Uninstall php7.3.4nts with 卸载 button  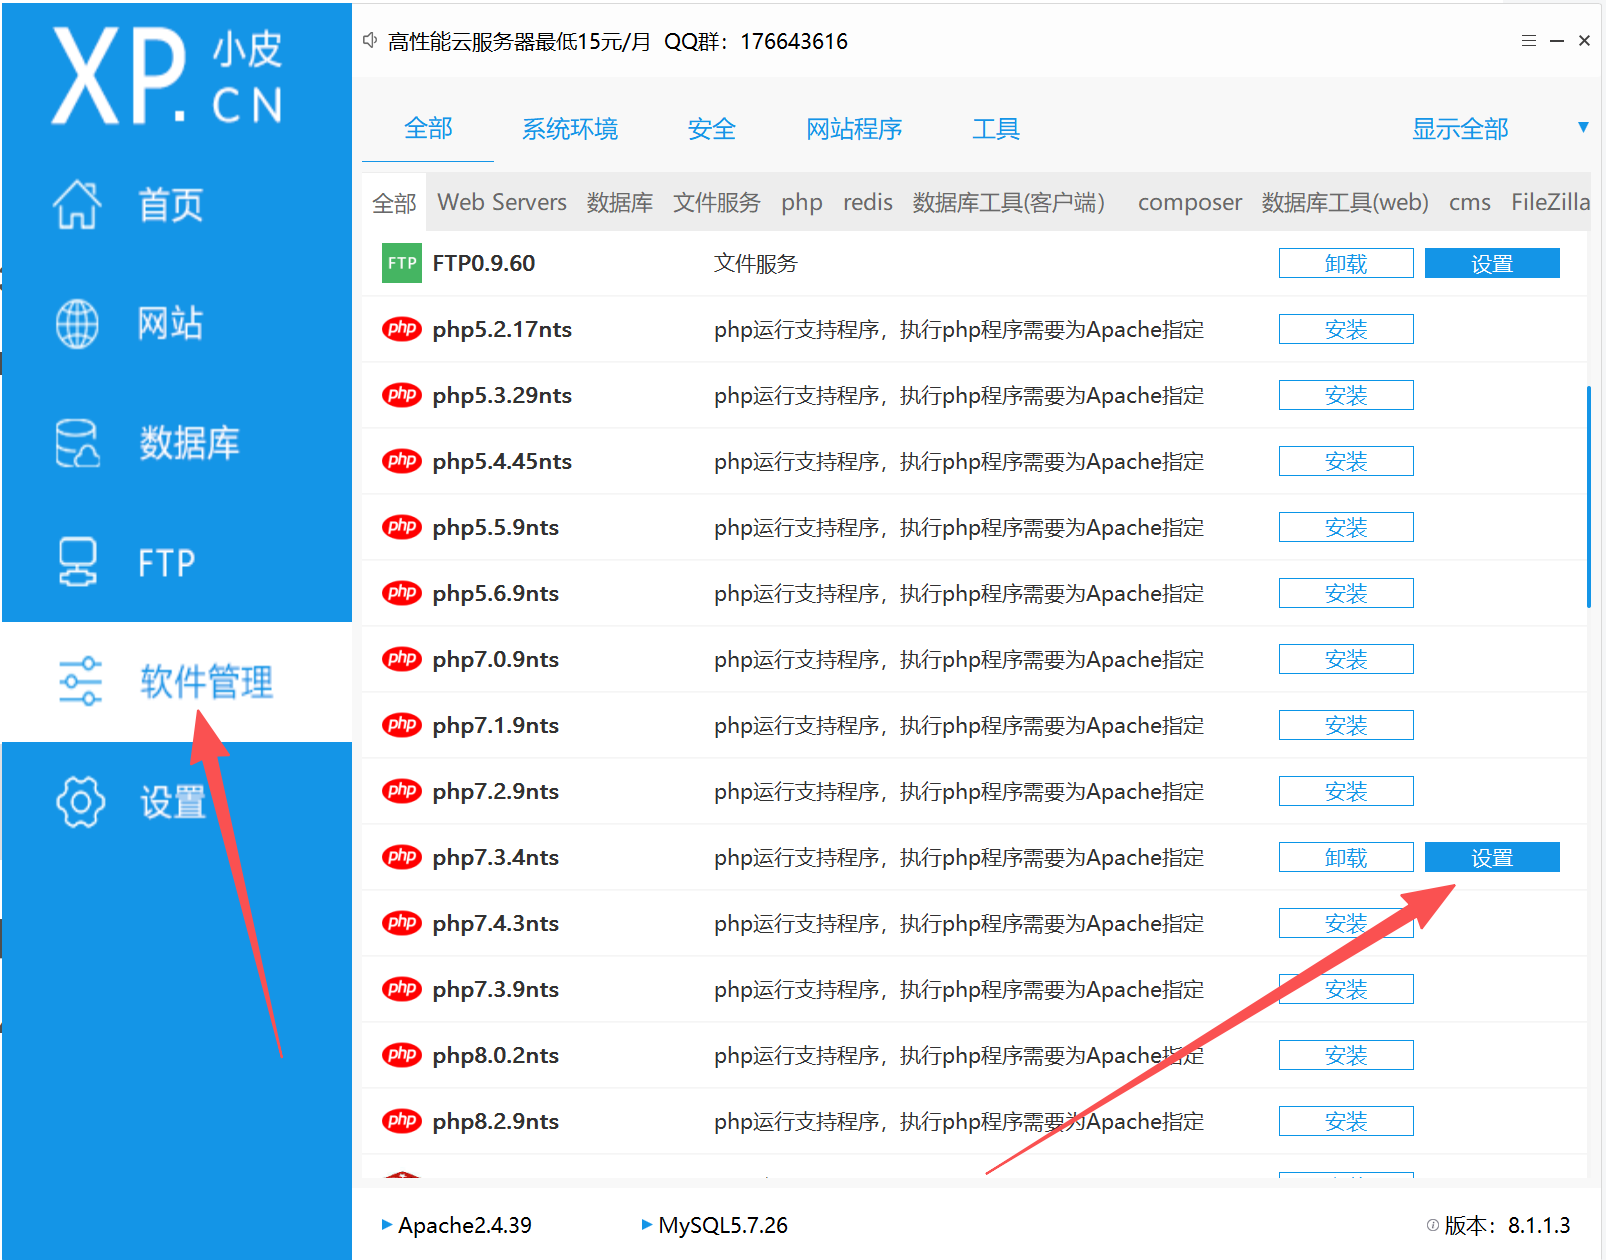coord(1346,857)
